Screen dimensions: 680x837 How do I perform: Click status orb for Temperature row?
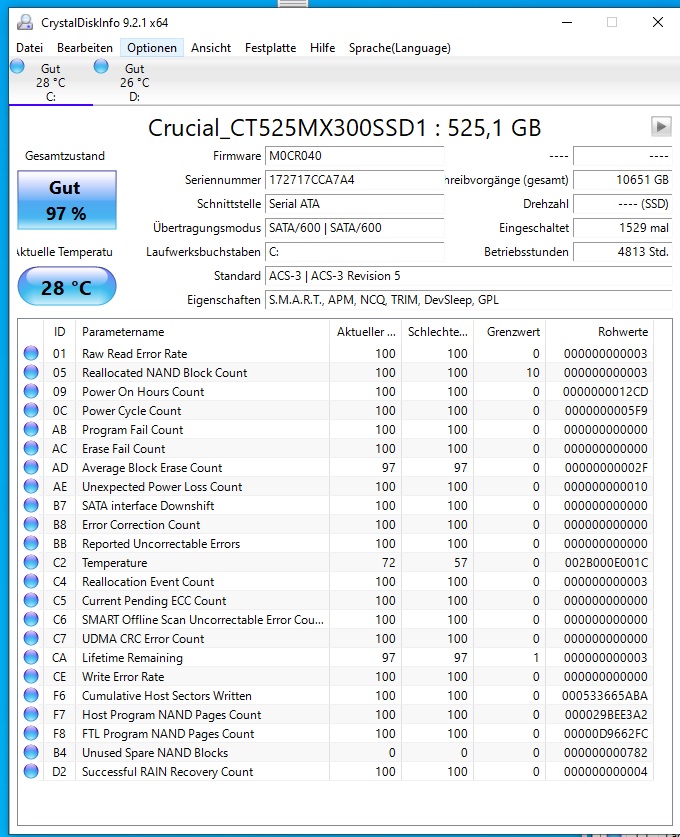pos(31,562)
